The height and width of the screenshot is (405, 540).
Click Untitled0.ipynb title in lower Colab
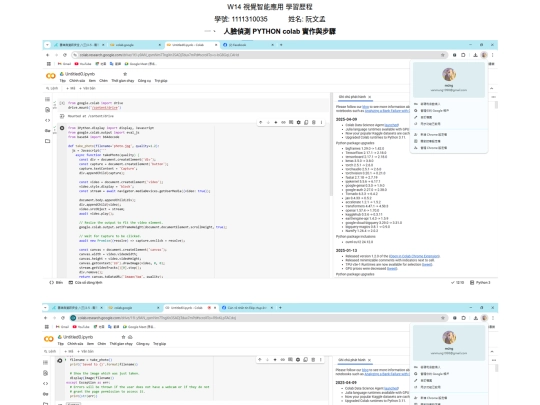[78, 337]
